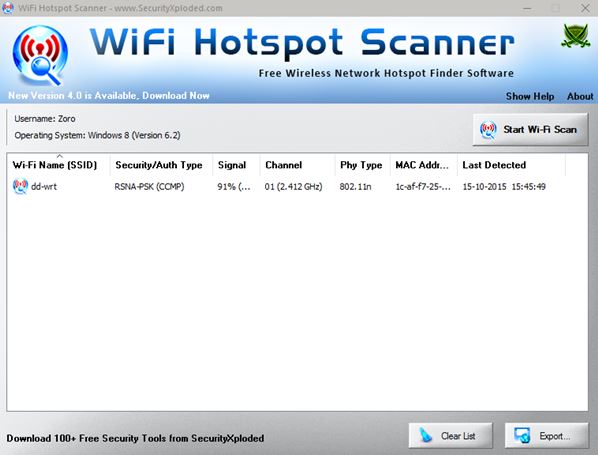
Task: Open the About link
Action: [580, 96]
